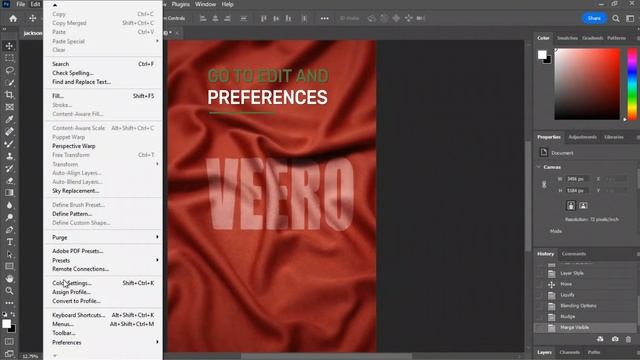The width and height of the screenshot is (640, 360).
Task: Select the Pen tool
Action: tap(9, 229)
